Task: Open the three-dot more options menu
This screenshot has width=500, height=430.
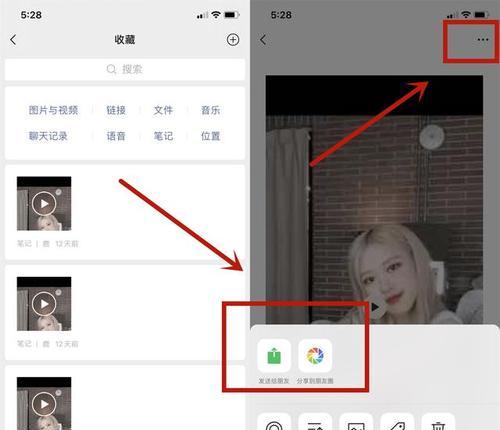Action: (x=483, y=40)
